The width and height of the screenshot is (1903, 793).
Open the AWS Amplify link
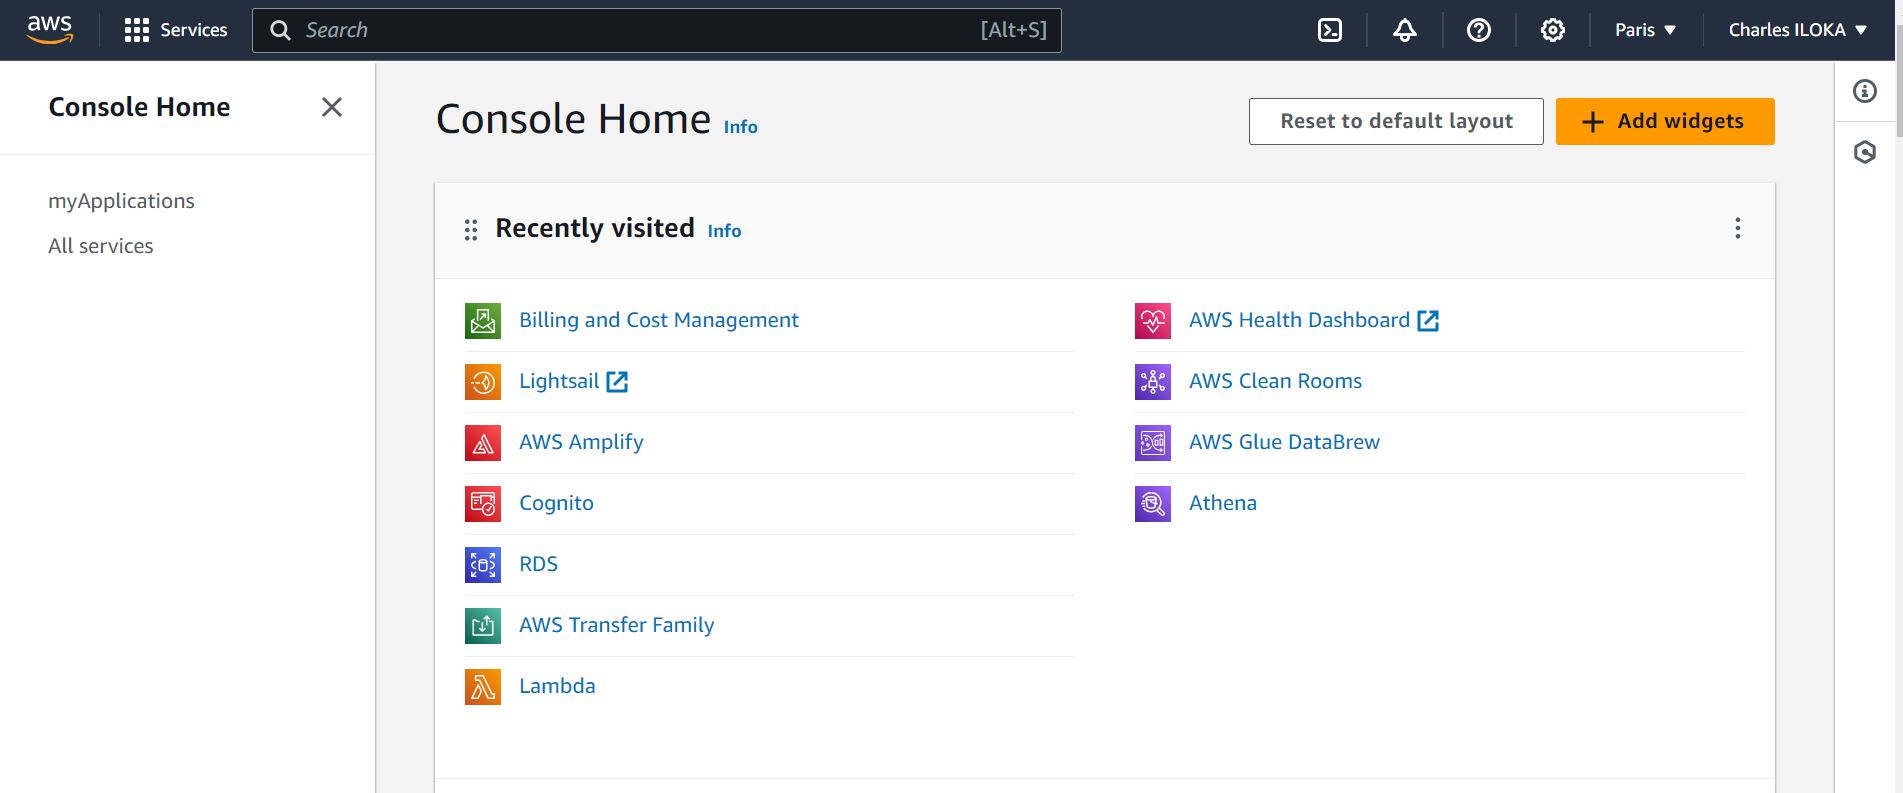[x=581, y=442]
